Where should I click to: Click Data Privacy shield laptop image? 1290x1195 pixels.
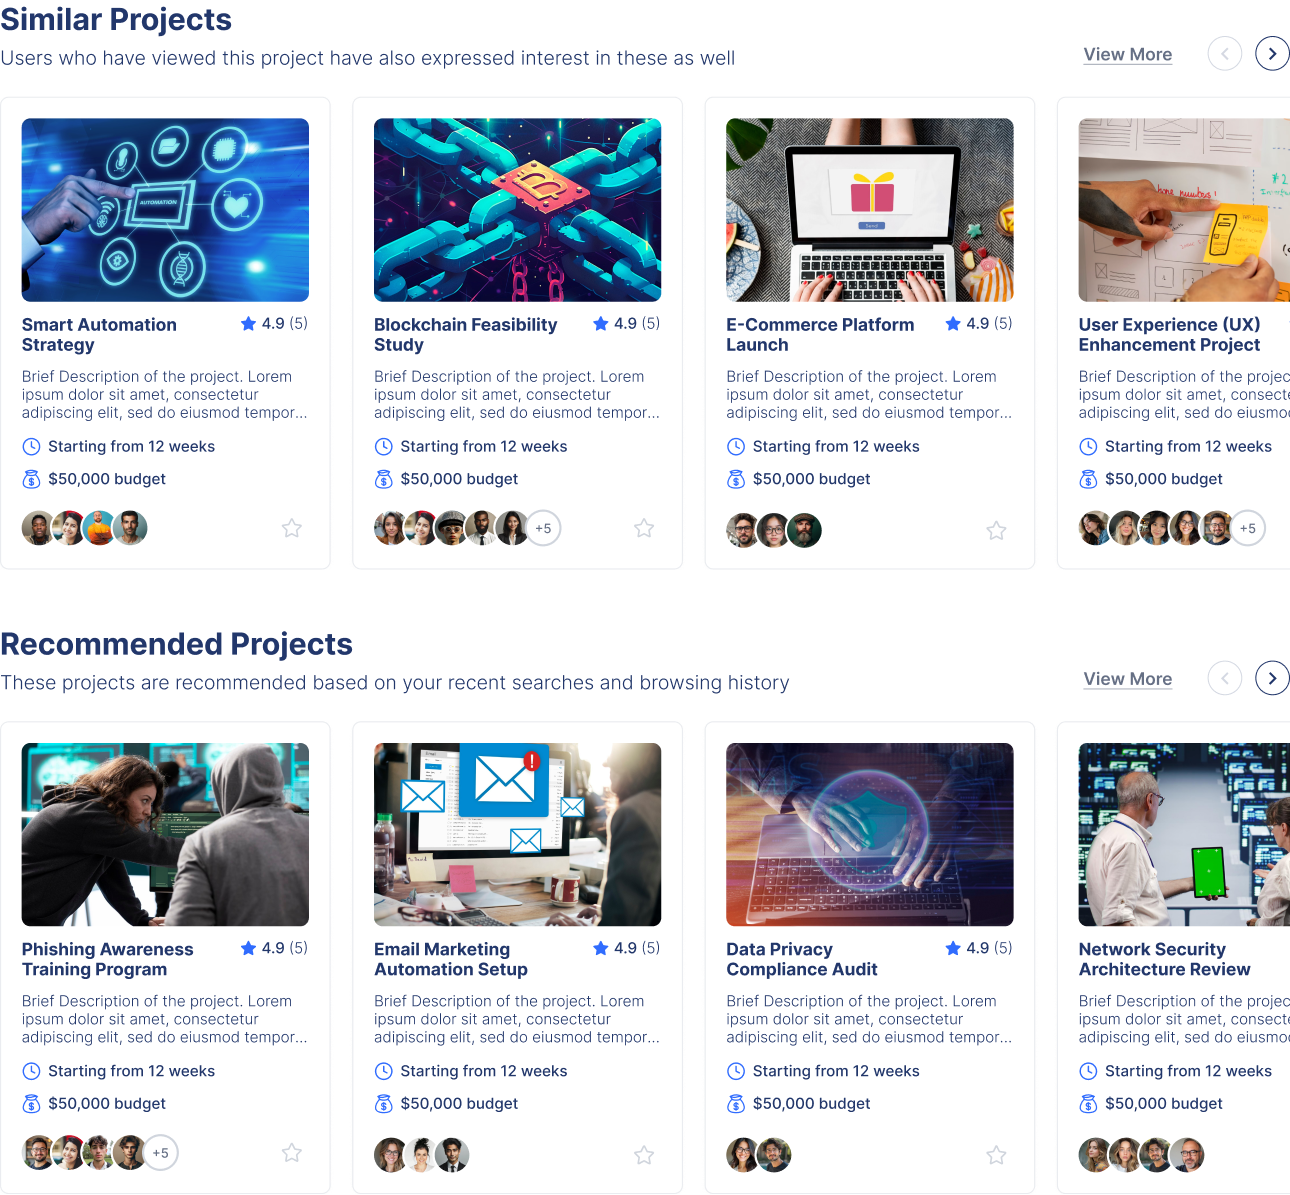click(x=870, y=835)
